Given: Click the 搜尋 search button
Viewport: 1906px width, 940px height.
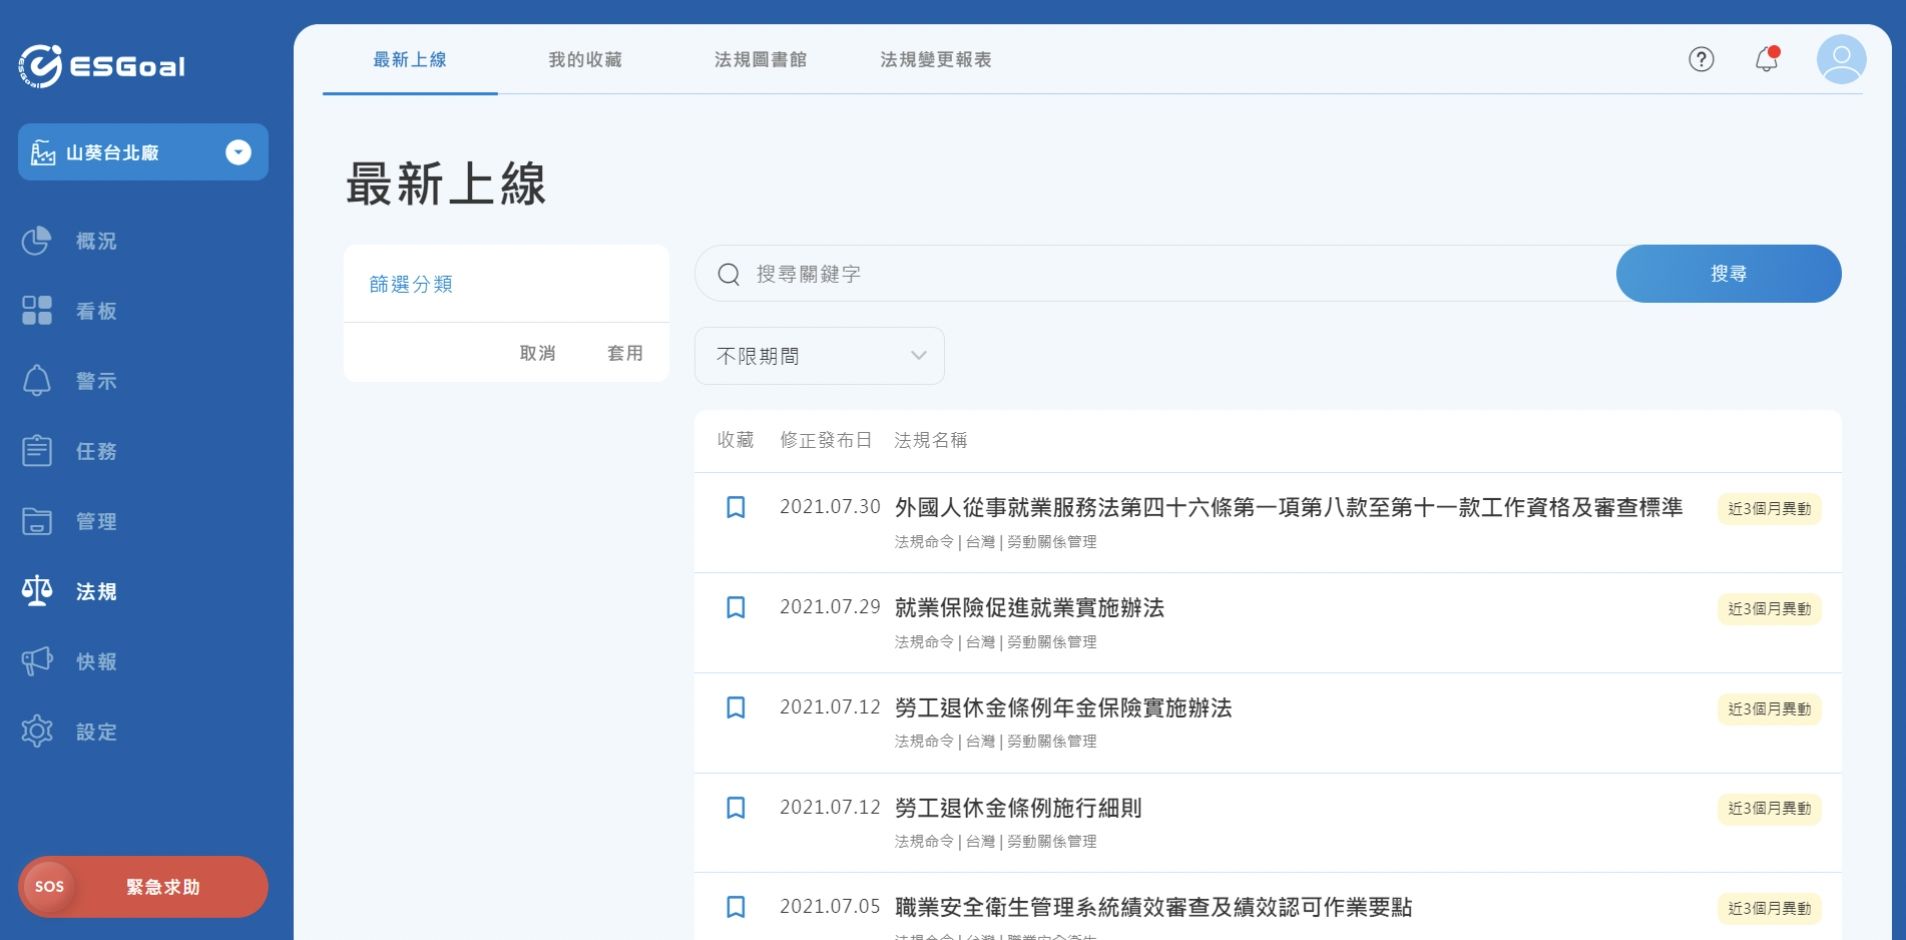Looking at the screenshot, I should pos(1728,274).
